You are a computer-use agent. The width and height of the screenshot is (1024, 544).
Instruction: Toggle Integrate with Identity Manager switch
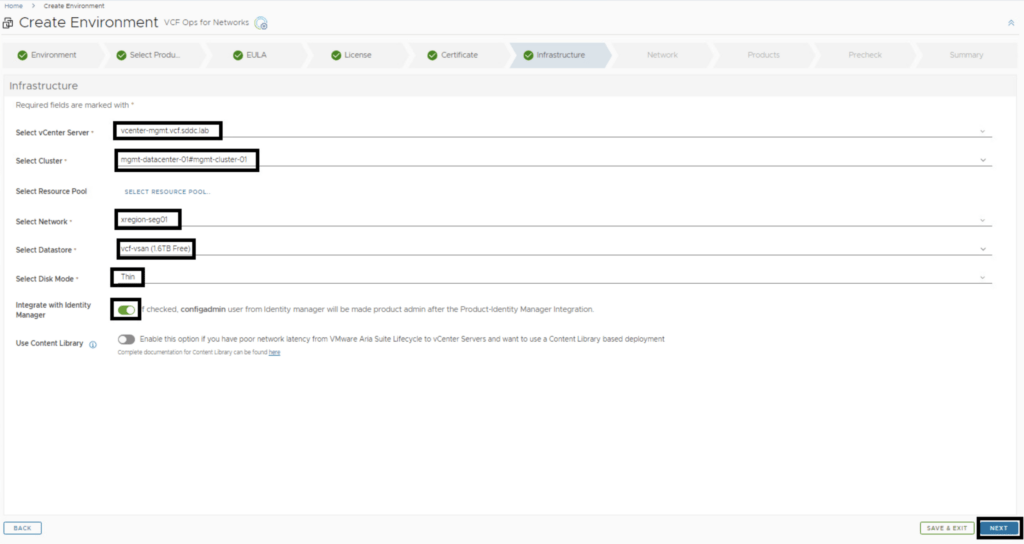coord(126,310)
